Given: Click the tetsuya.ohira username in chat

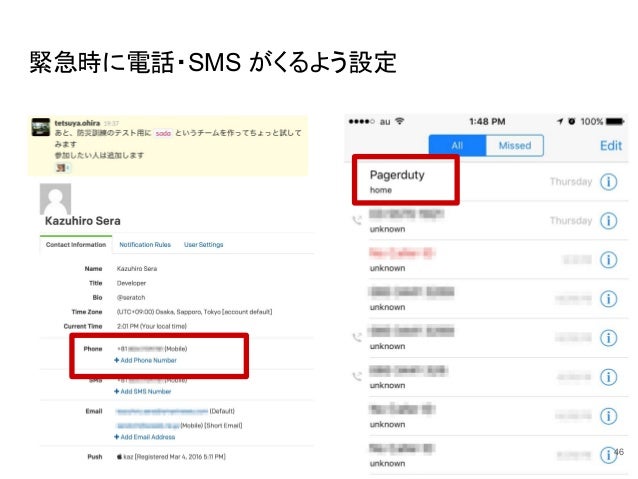Looking at the screenshot, I should pos(77,123).
